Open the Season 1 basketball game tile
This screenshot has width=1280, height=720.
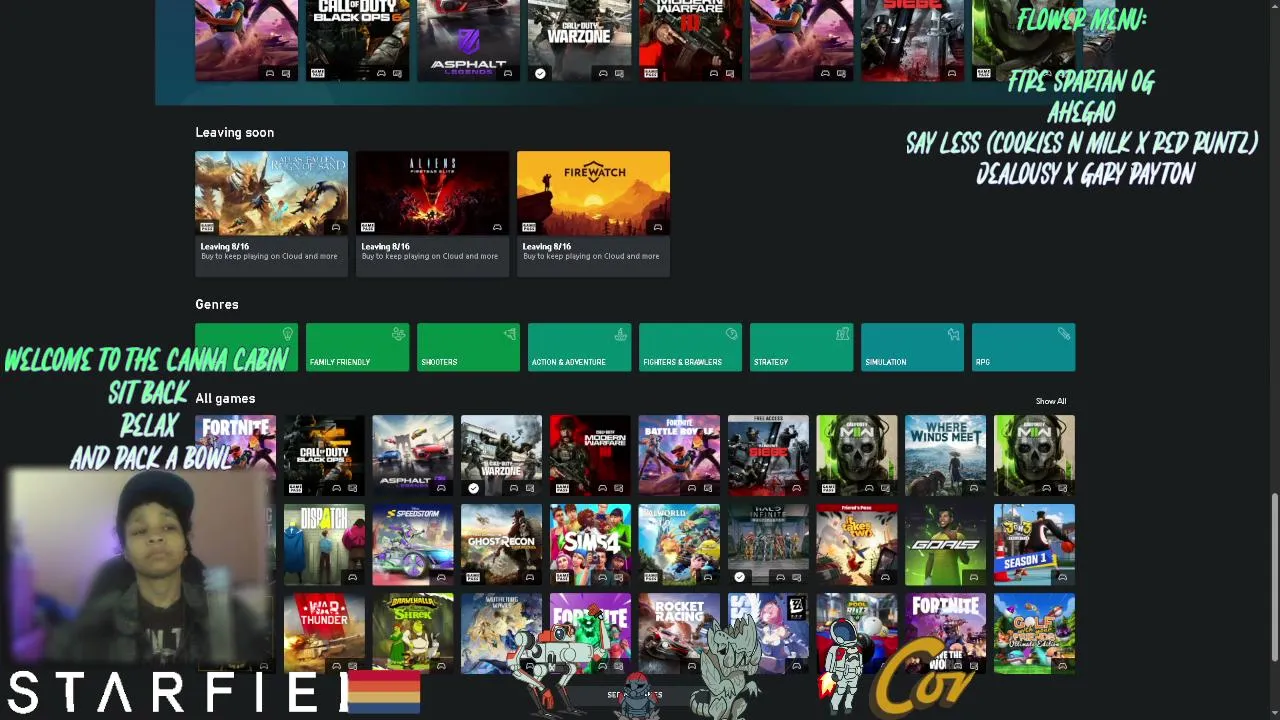[1034, 544]
